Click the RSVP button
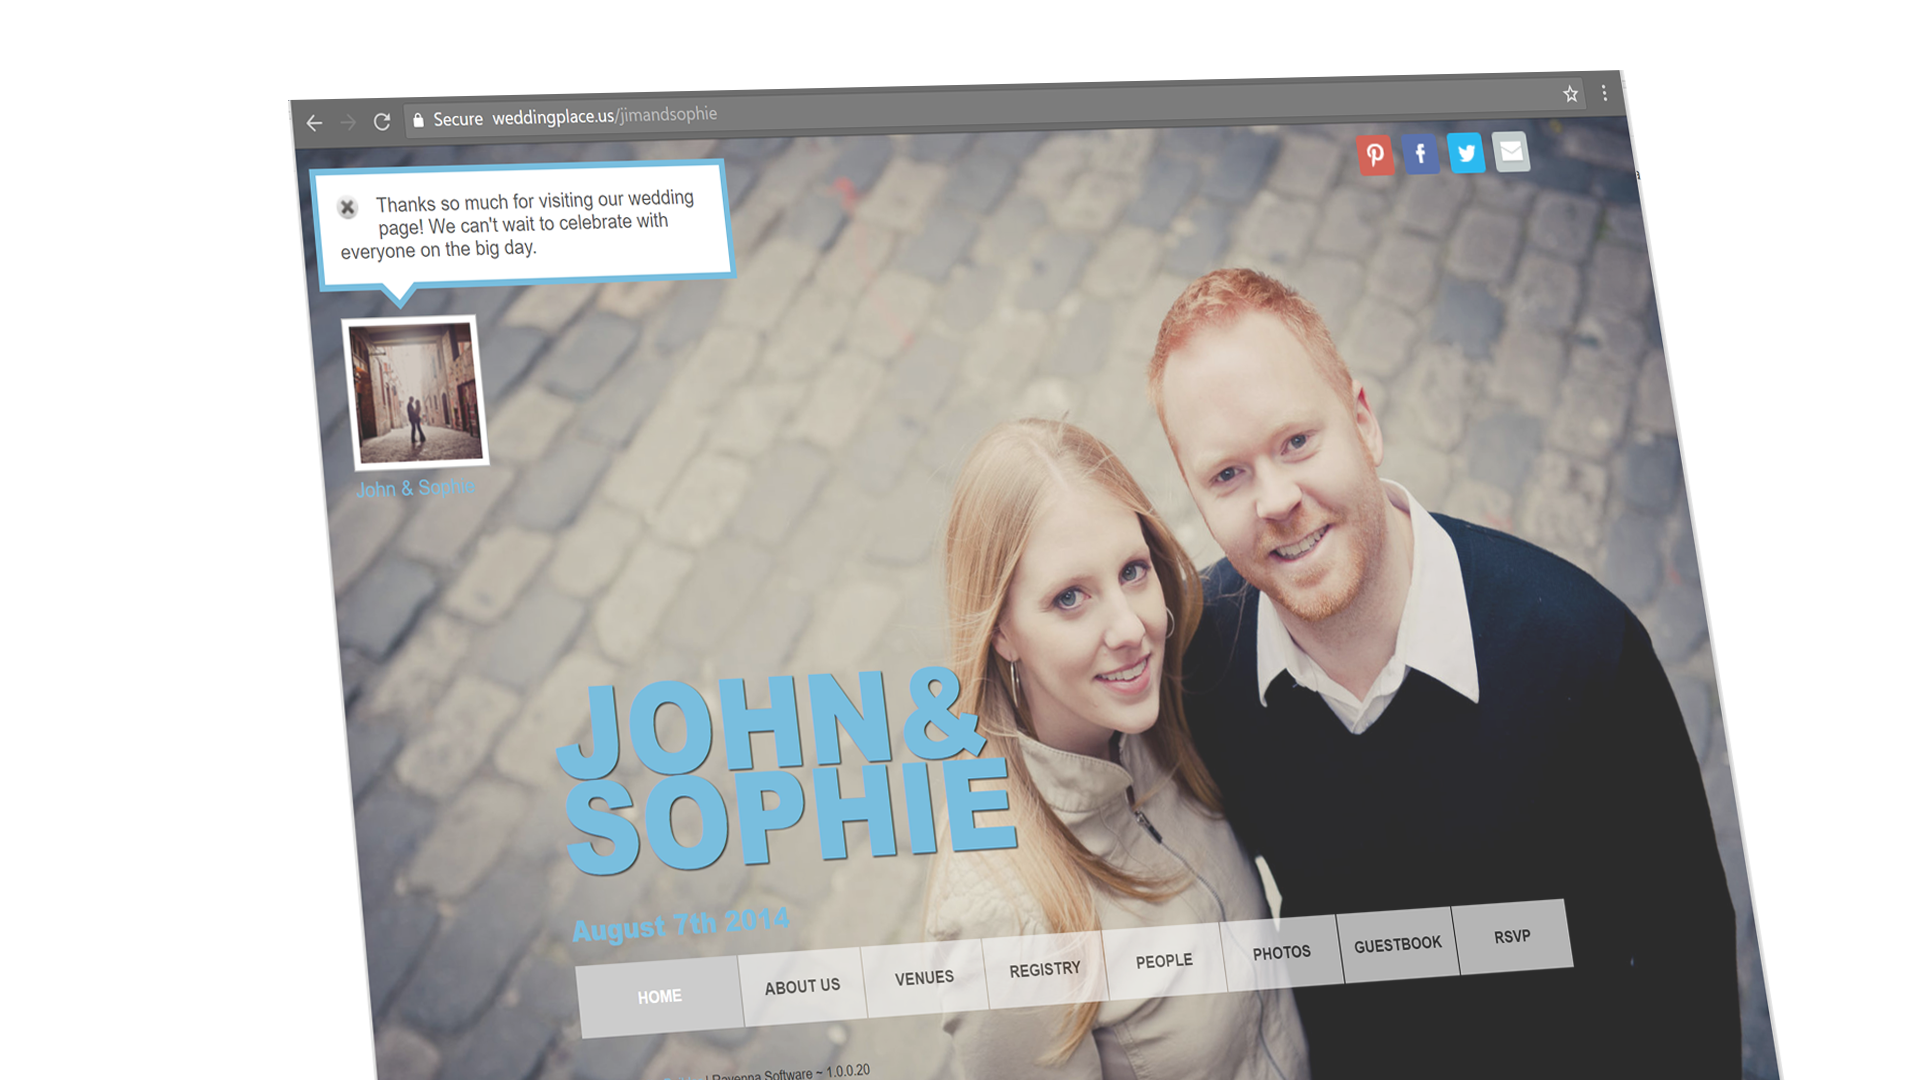Screen dimensions: 1920x1080 click(x=1512, y=936)
